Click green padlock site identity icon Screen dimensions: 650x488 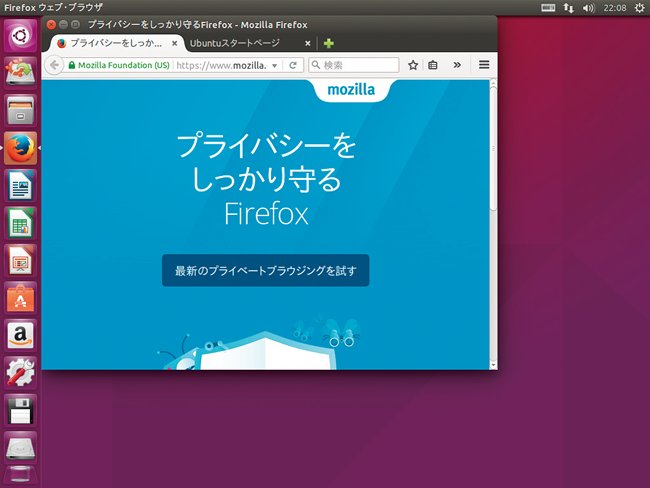click(x=72, y=65)
